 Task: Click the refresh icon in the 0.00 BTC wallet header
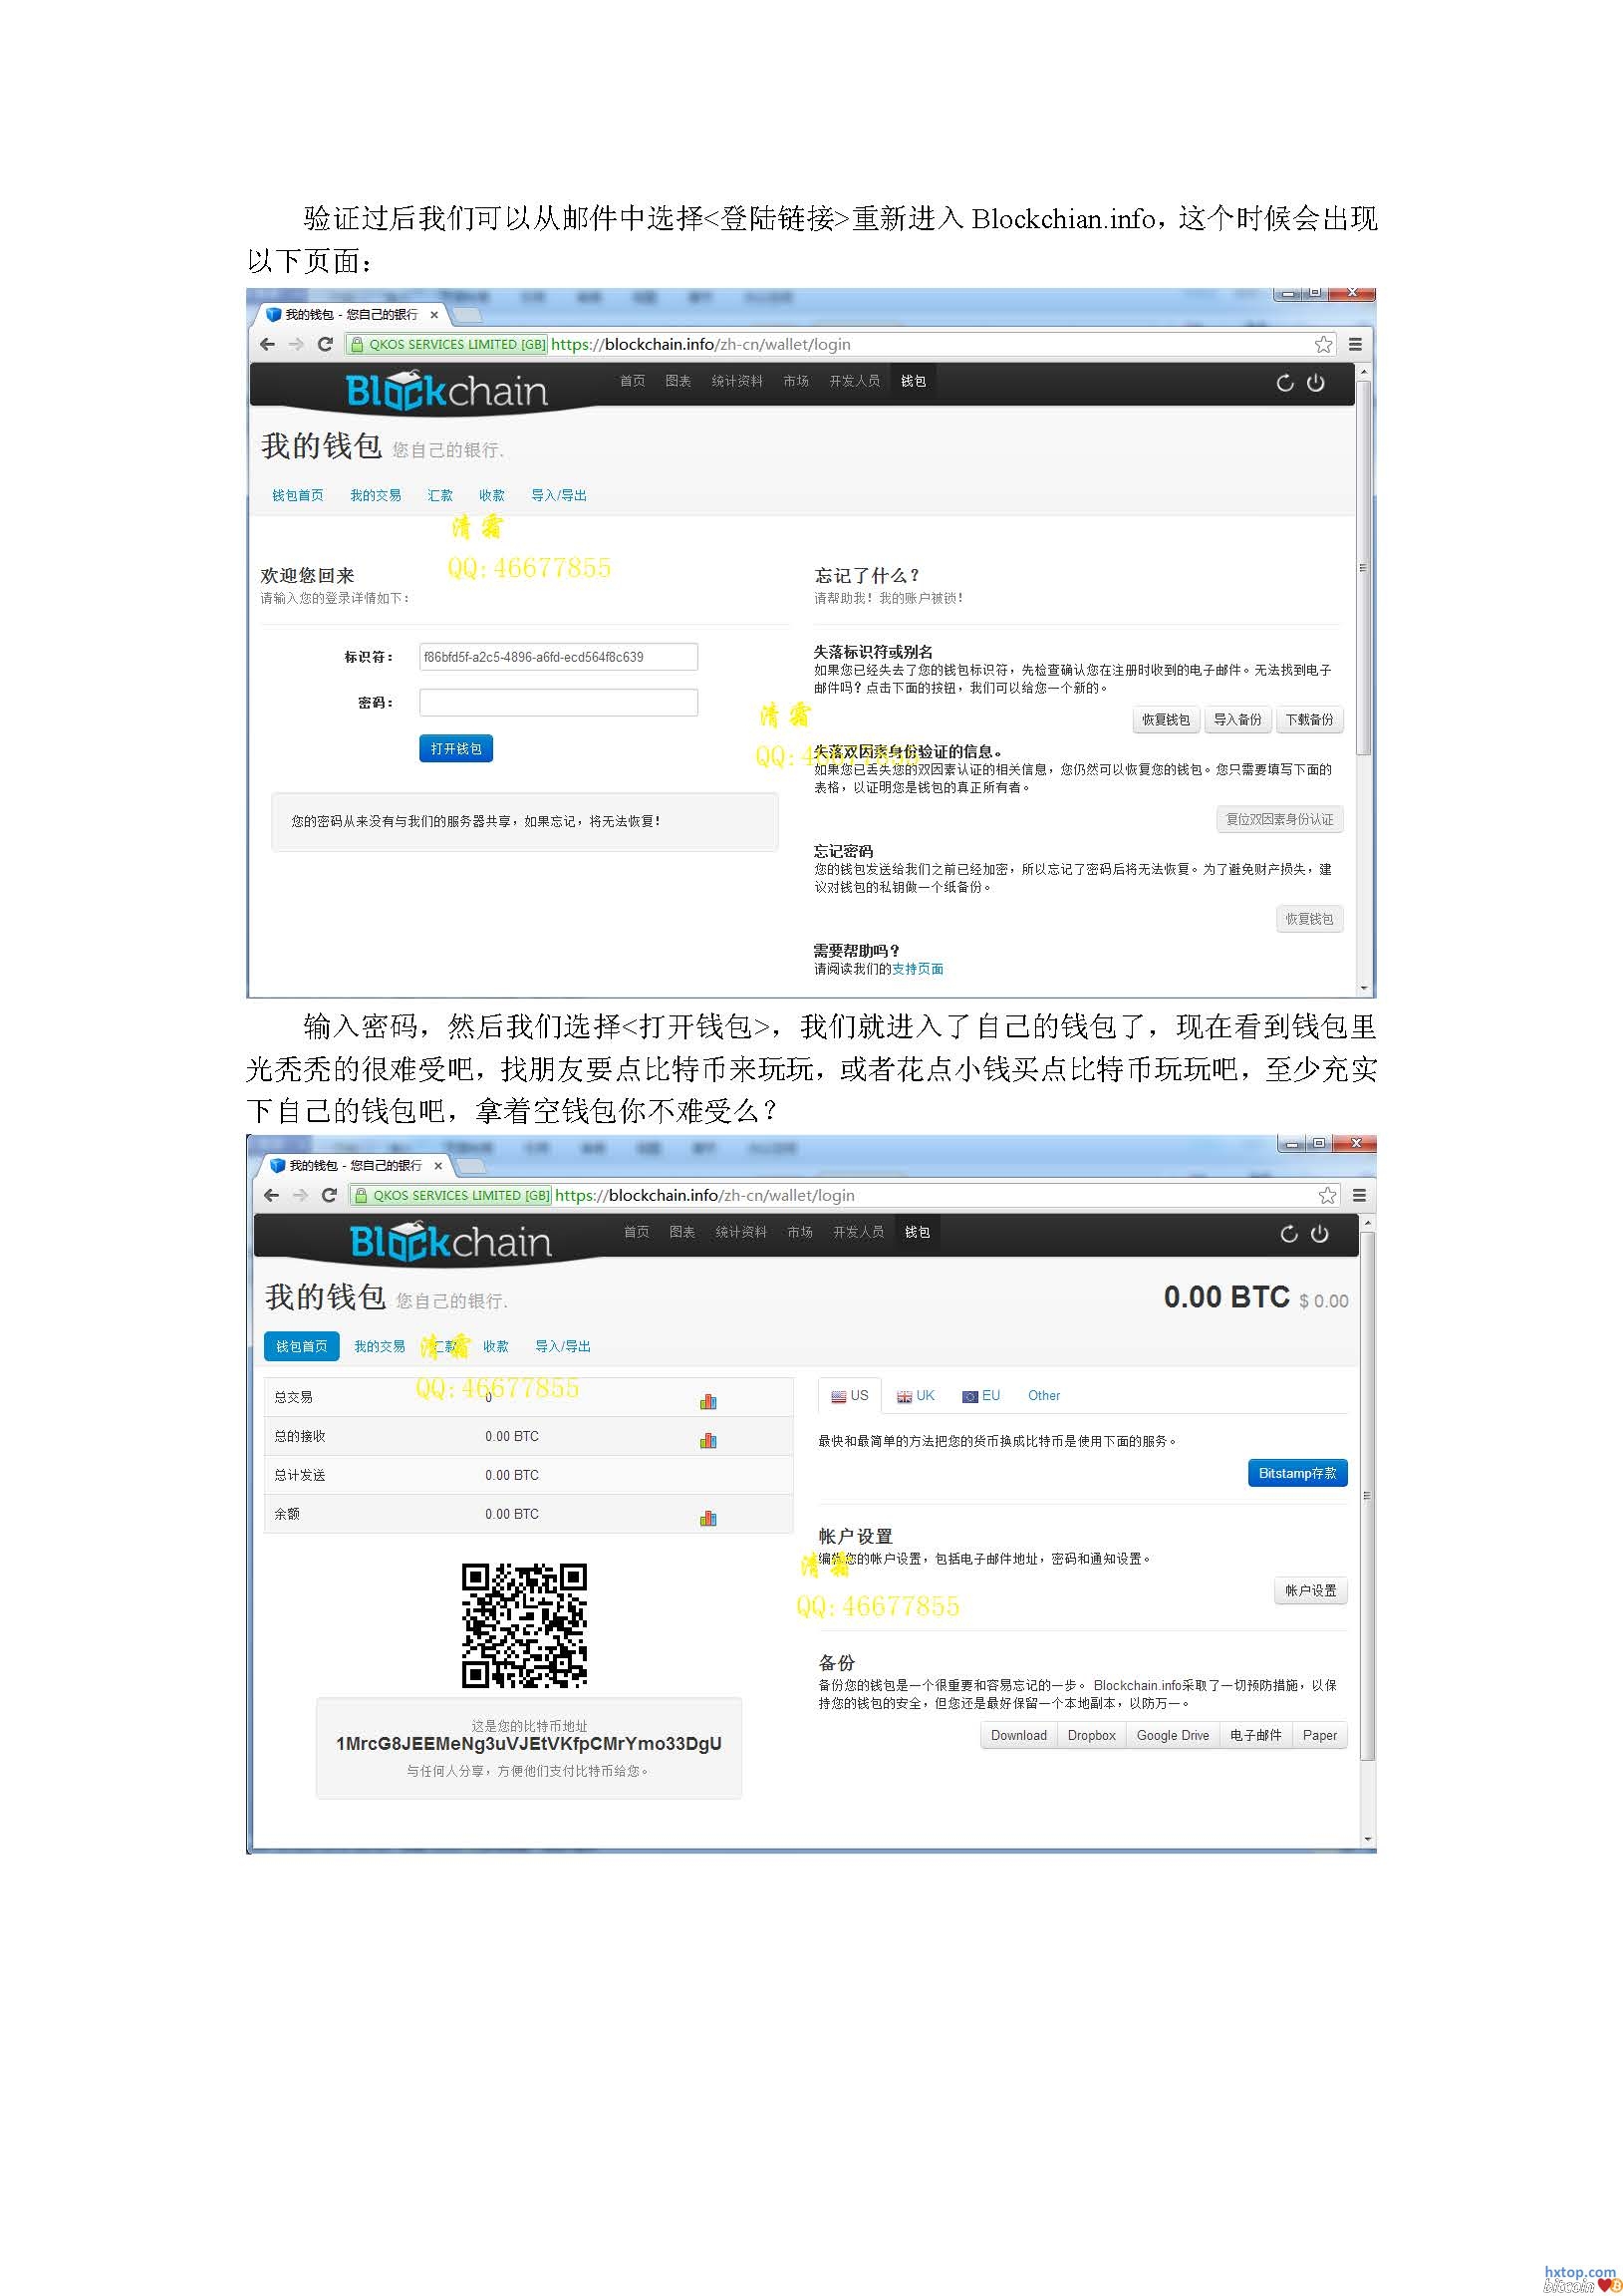1289,1233
